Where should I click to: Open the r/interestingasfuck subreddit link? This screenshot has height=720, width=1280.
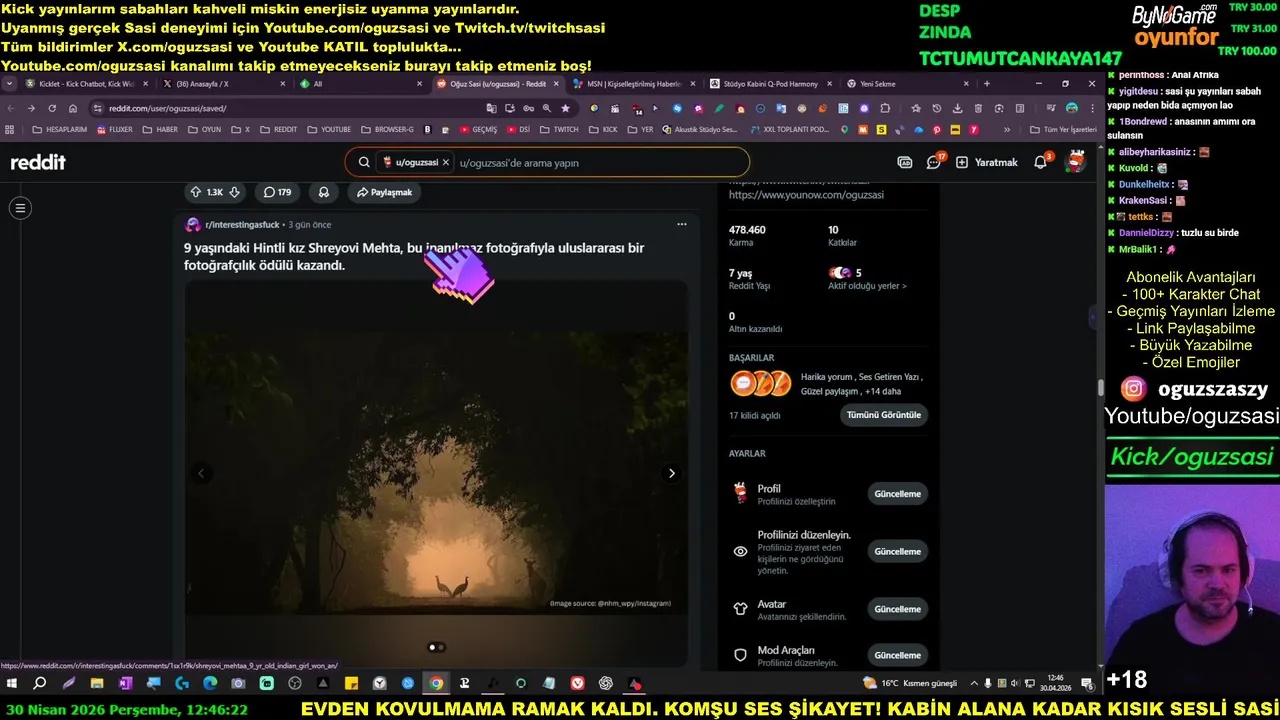tap(242, 224)
